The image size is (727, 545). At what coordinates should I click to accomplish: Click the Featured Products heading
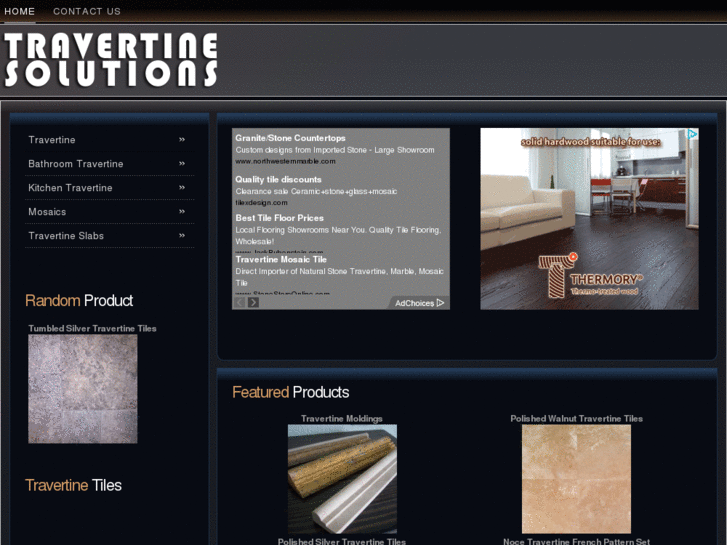pyautogui.click(x=291, y=392)
